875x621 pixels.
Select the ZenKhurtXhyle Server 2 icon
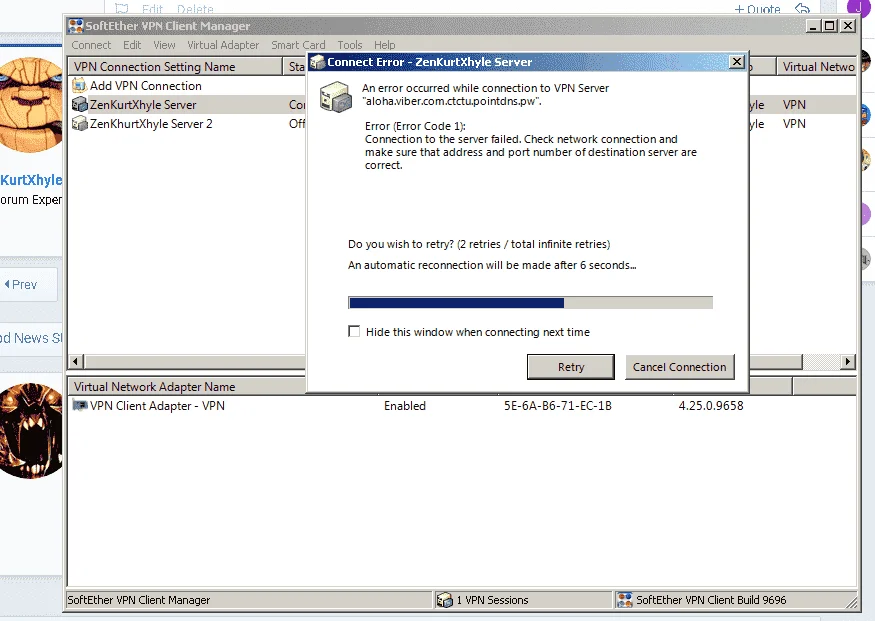coord(80,123)
